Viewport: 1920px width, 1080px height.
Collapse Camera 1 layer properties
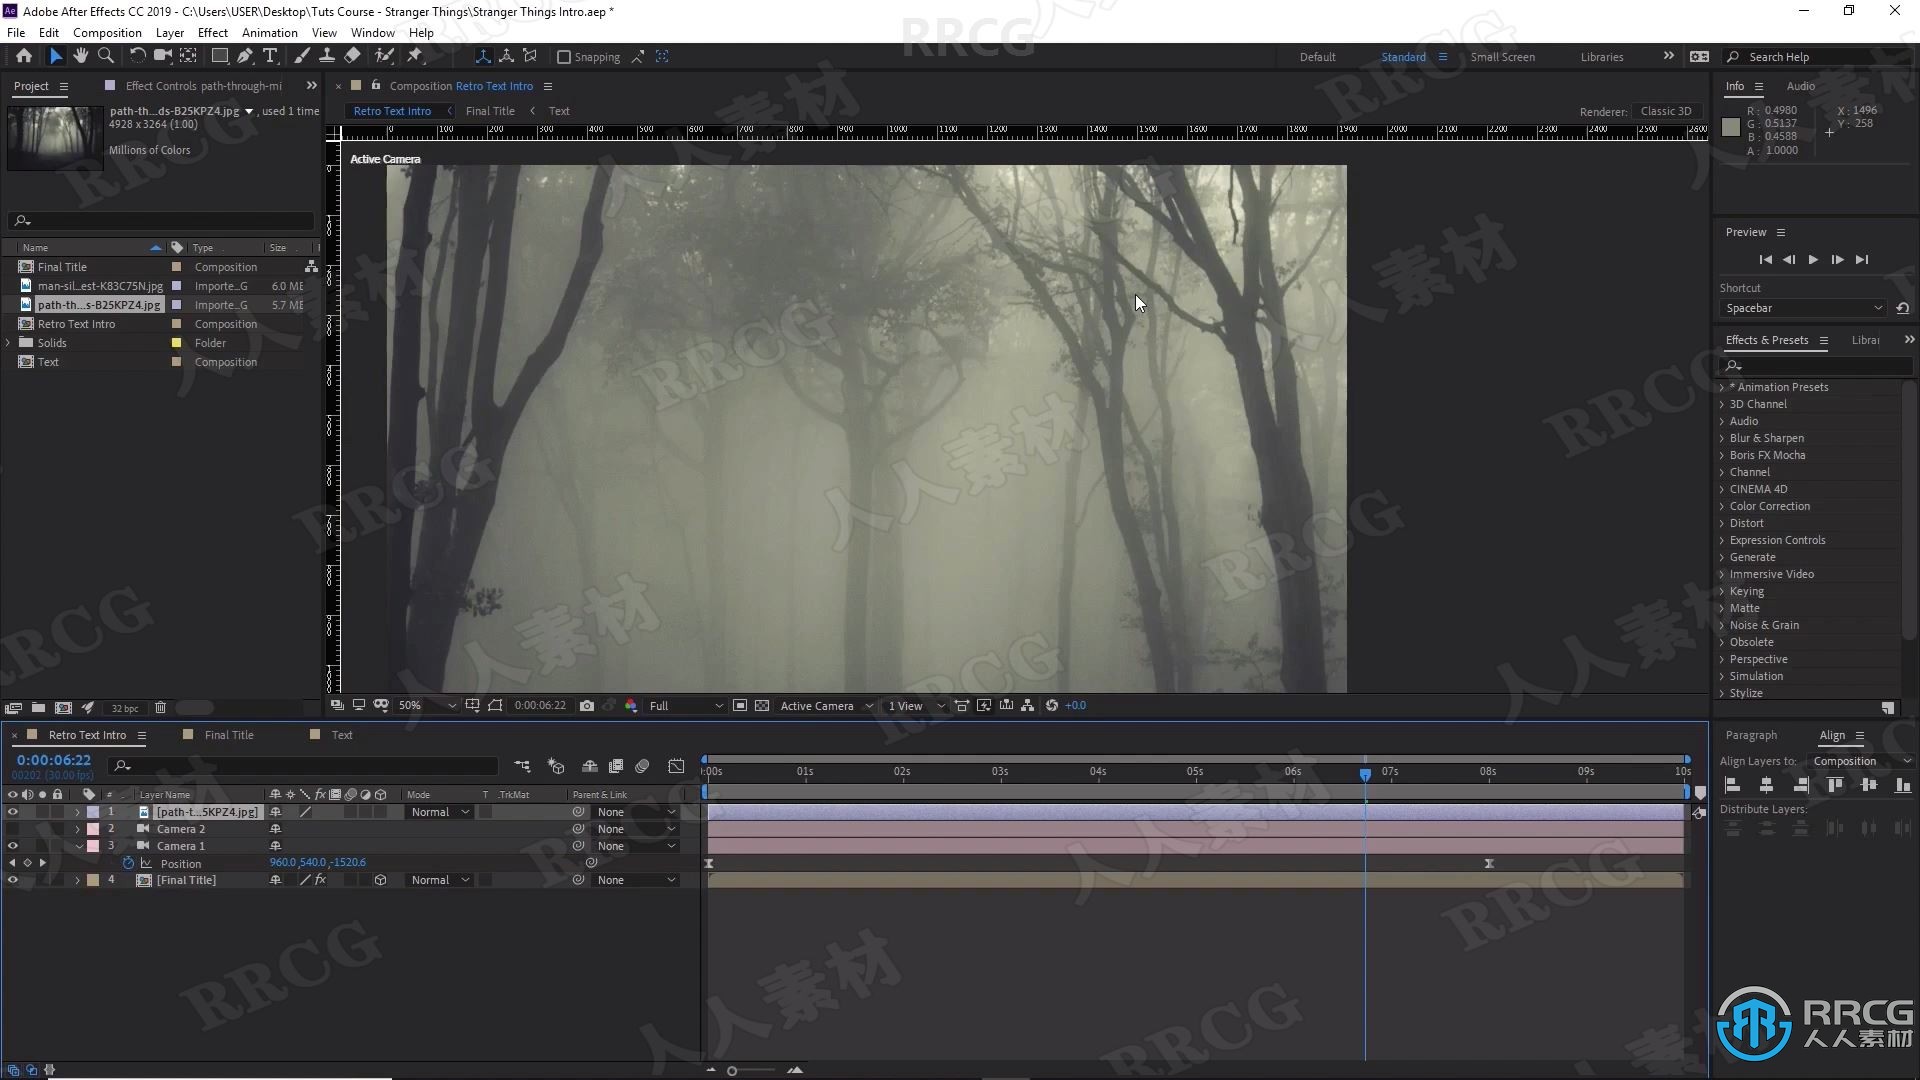(x=78, y=846)
